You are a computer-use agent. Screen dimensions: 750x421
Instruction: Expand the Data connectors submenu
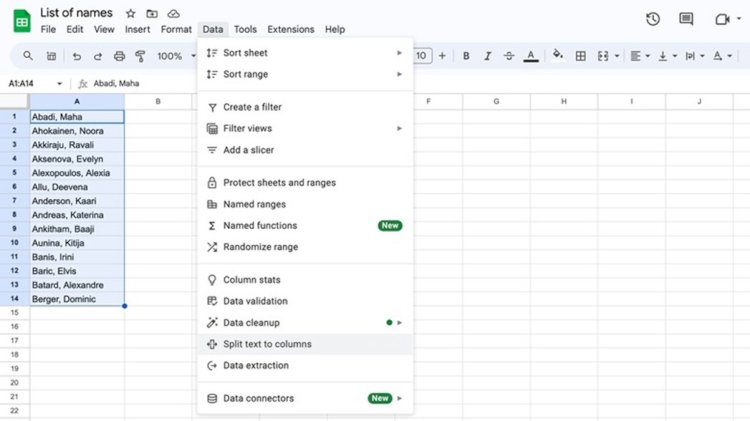tap(305, 398)
